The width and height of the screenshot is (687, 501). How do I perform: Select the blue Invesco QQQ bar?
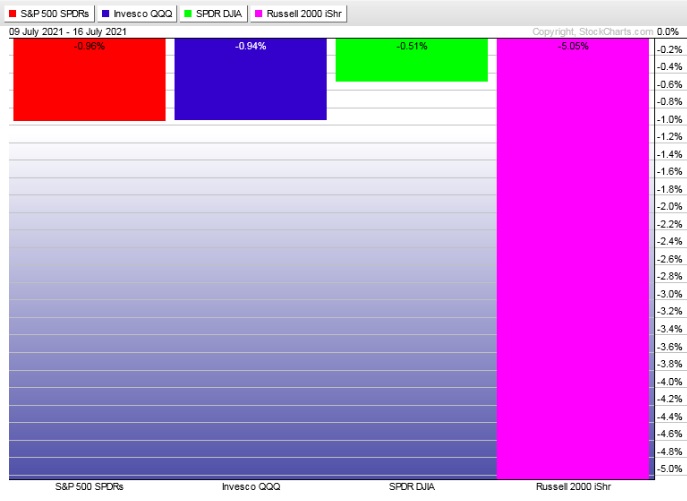coord(251,79)
